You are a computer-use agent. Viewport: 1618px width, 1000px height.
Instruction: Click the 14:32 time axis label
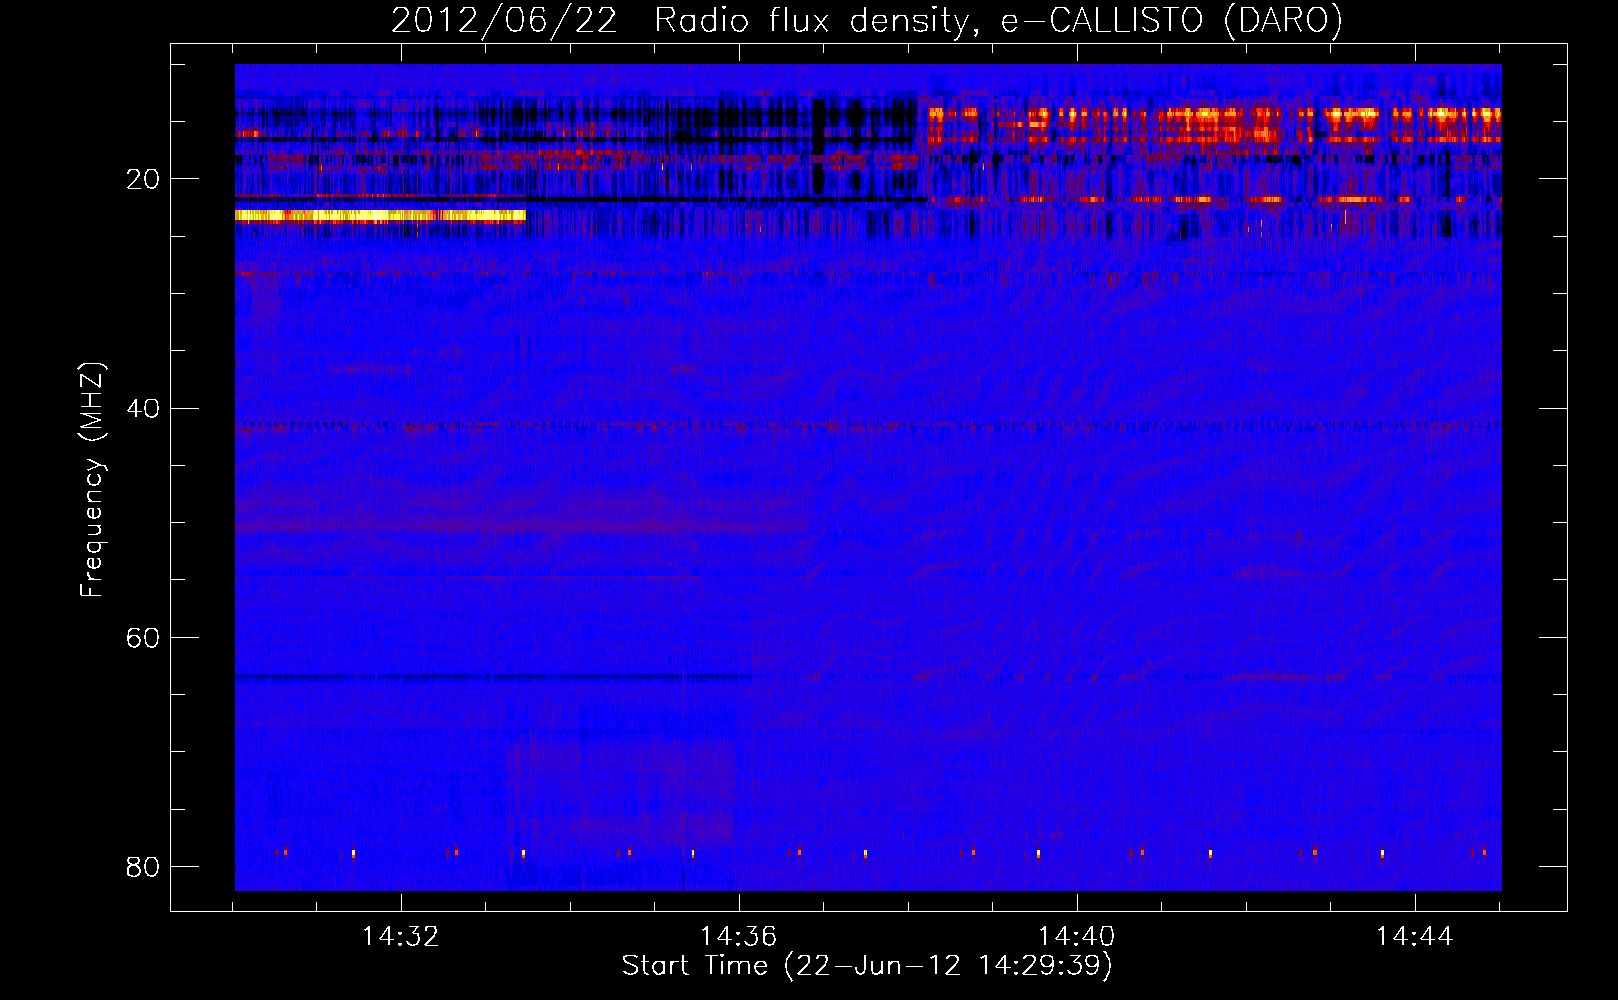coord(401,937)
